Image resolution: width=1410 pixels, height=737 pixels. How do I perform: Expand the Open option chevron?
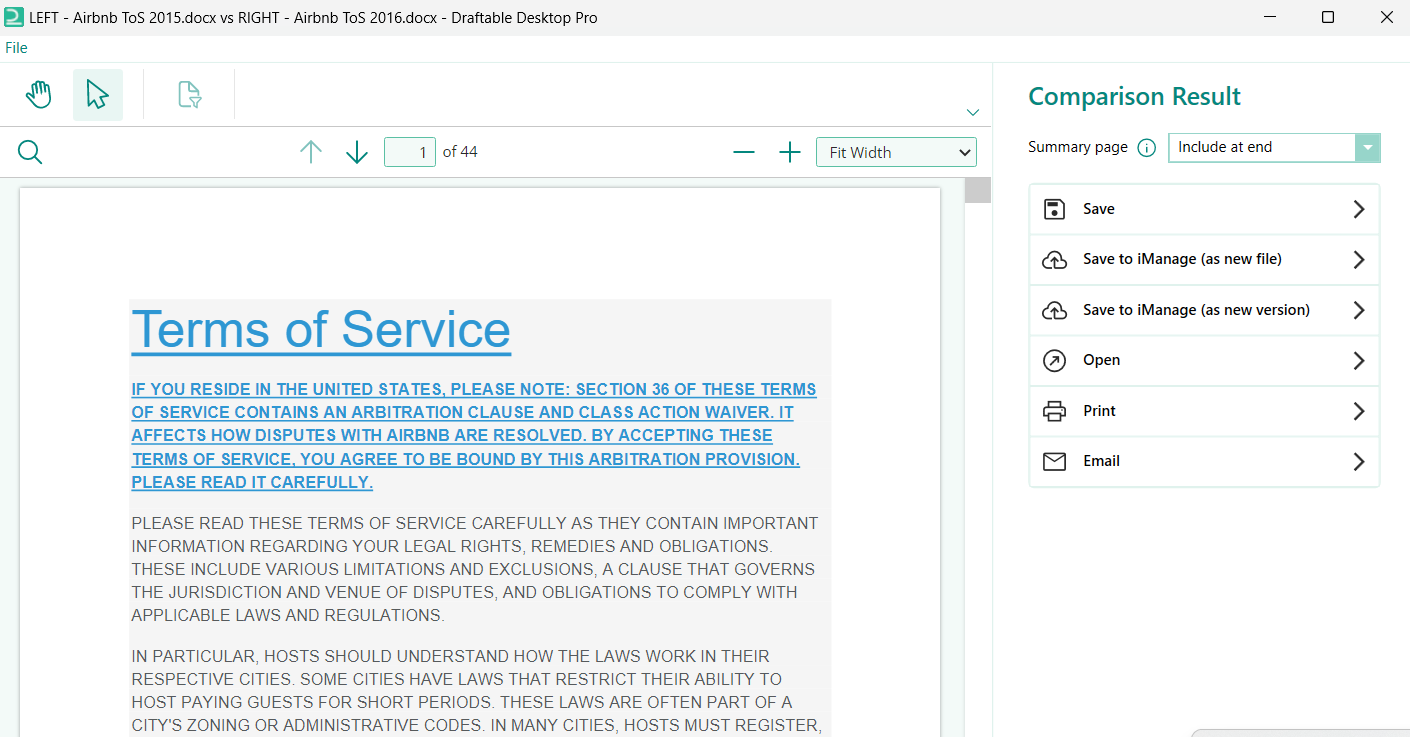1358,360
